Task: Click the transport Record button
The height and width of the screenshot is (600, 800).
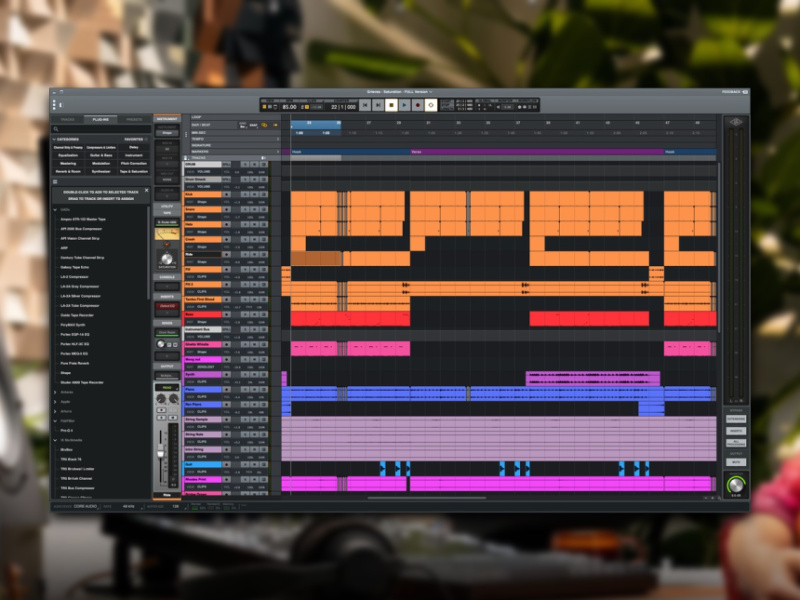Action: [417, 105]
